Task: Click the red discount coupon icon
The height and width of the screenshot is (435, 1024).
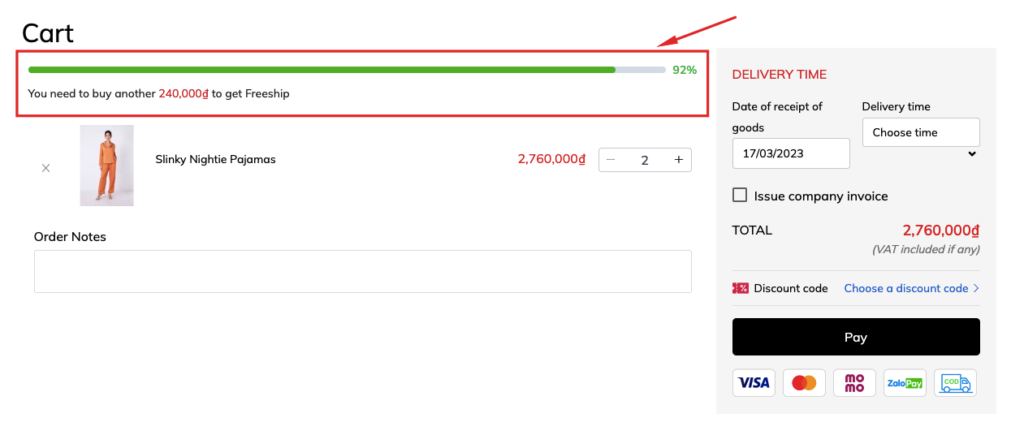Action: [741, 288]
